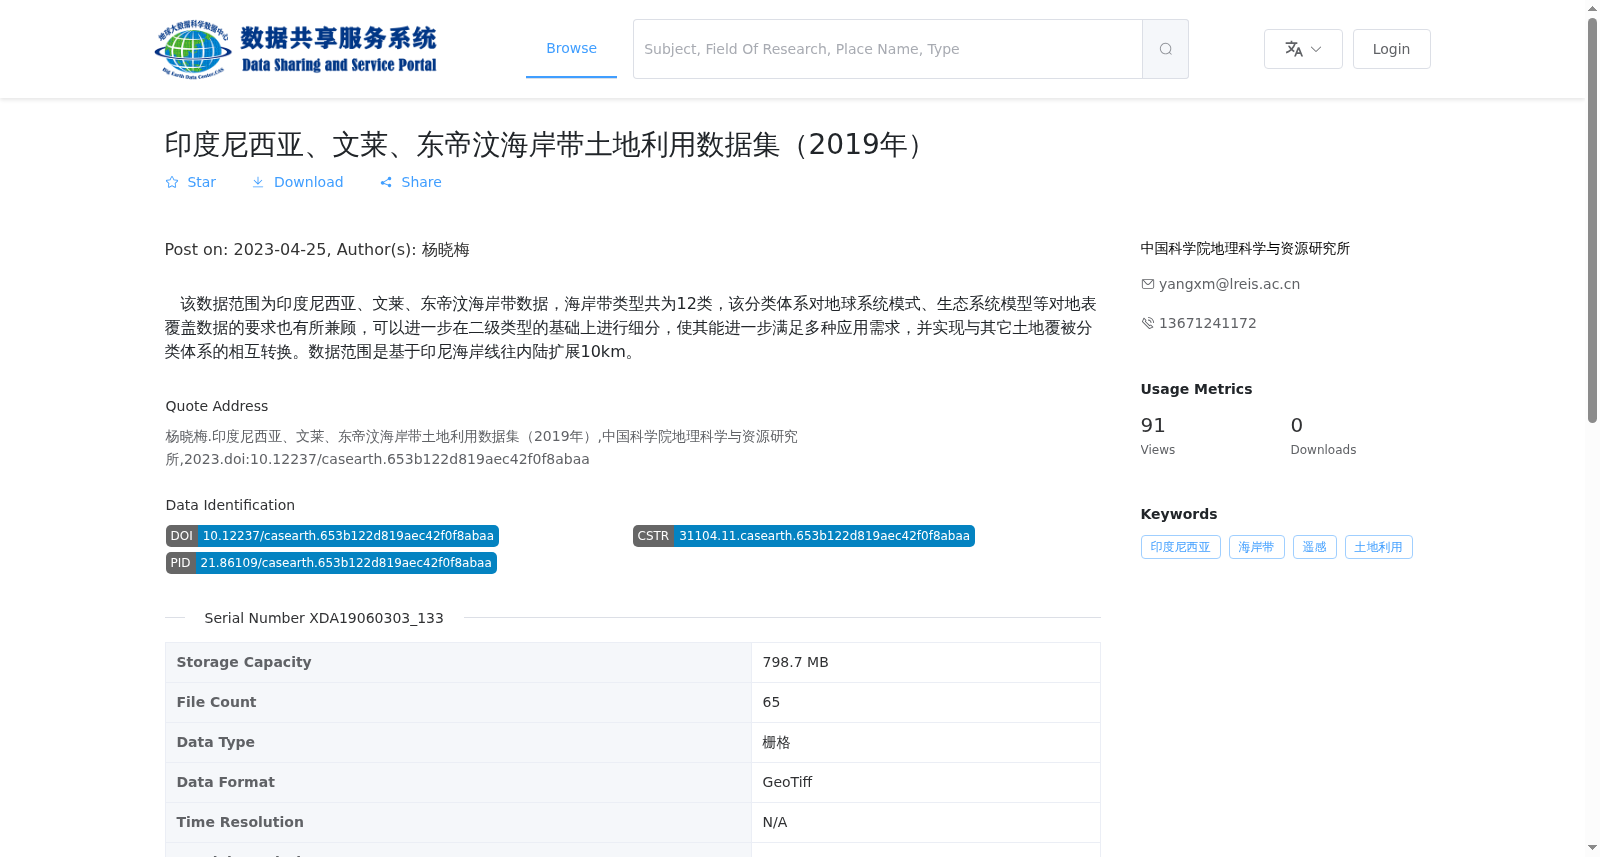Click the download arrow icon
The image size is (1600, 857).
[x=258, y=182]
